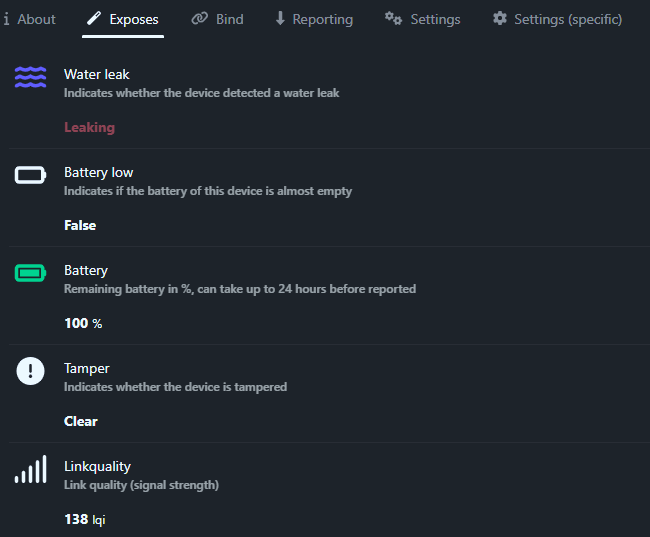Viewport: 650px width, 537px height.
Task: Click the 138 lqi link quality value
Action: pos(84,519)
